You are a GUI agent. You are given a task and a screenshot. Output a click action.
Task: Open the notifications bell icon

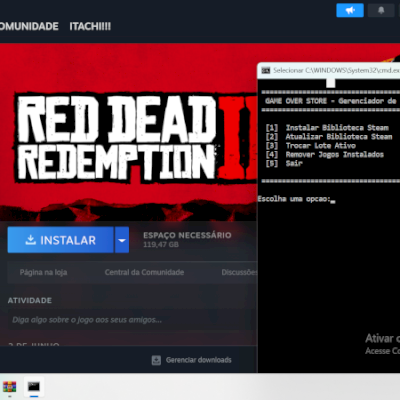click(381, 10)
